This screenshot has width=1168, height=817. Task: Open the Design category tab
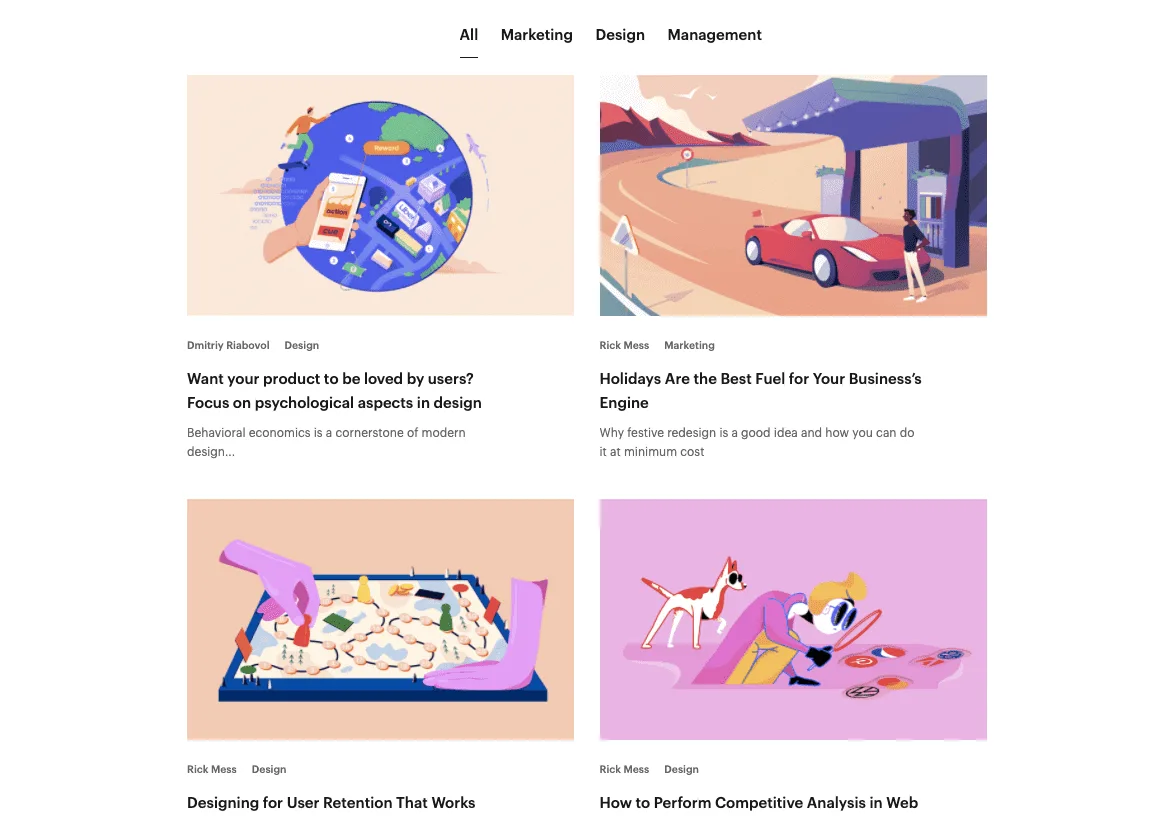620,35
